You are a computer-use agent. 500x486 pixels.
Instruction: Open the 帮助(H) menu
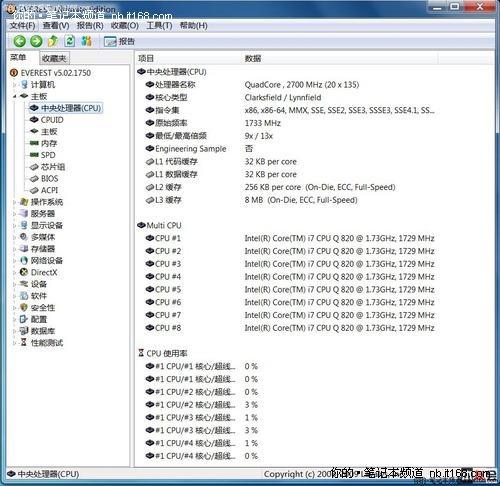(x=194, y=26)
